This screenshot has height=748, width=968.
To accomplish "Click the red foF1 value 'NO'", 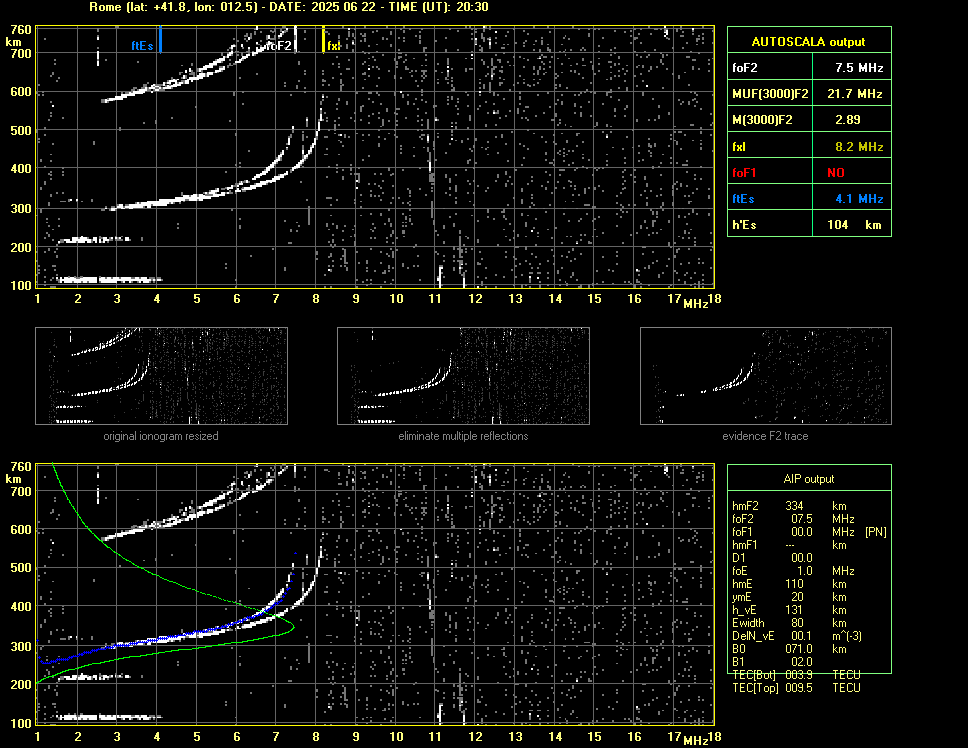I will pos(836,173).
